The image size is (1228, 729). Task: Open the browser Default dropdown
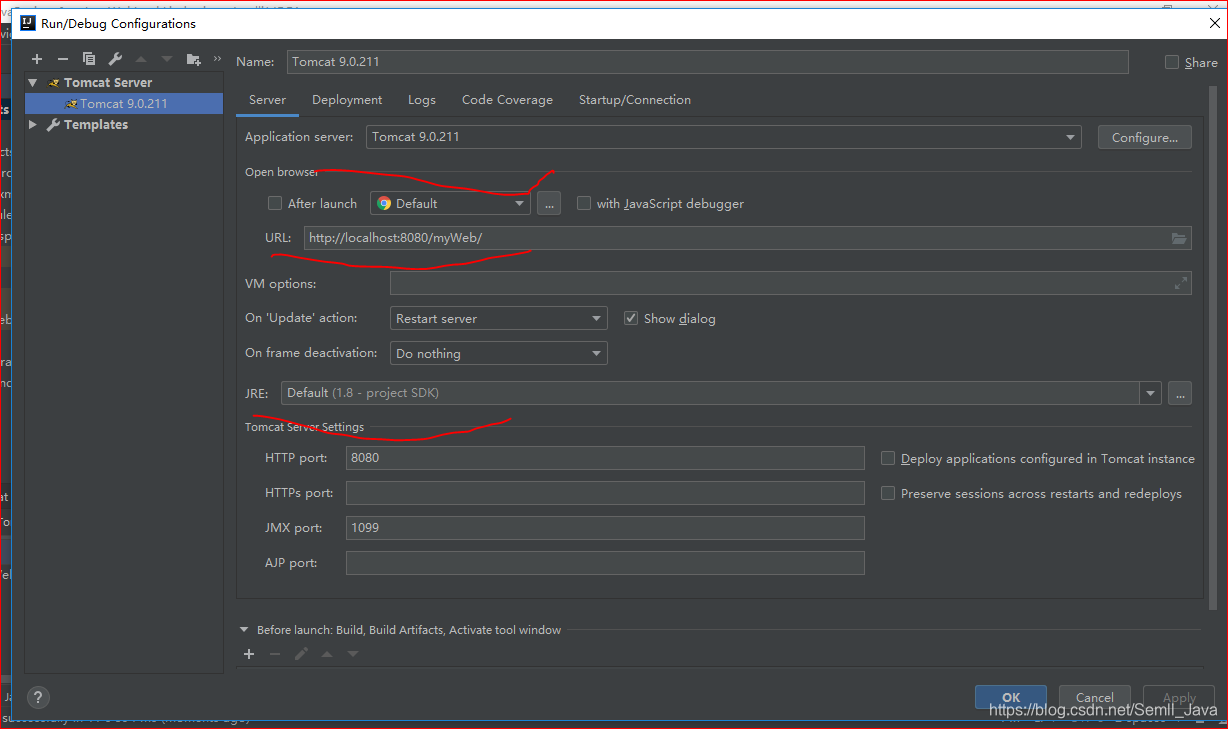coord(450,203)
